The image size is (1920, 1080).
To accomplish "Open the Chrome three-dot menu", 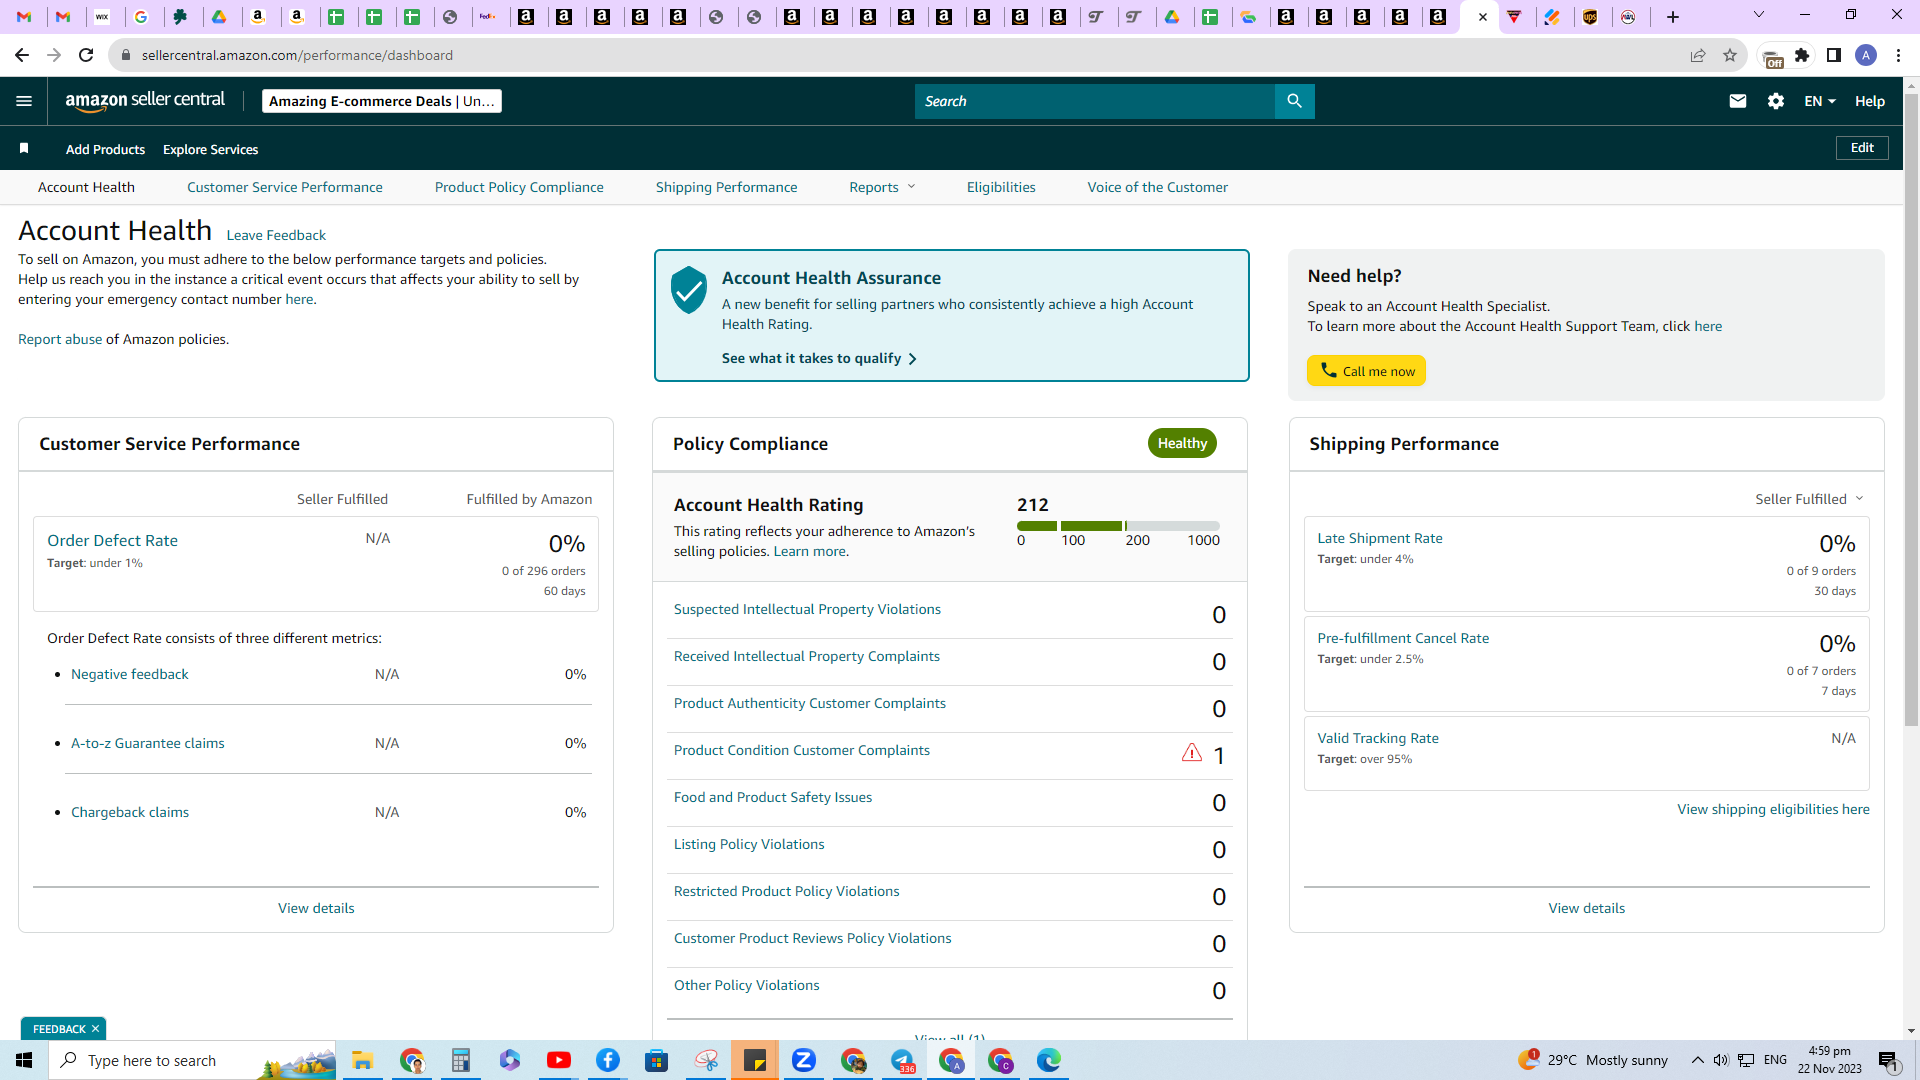I will 1898,55.
